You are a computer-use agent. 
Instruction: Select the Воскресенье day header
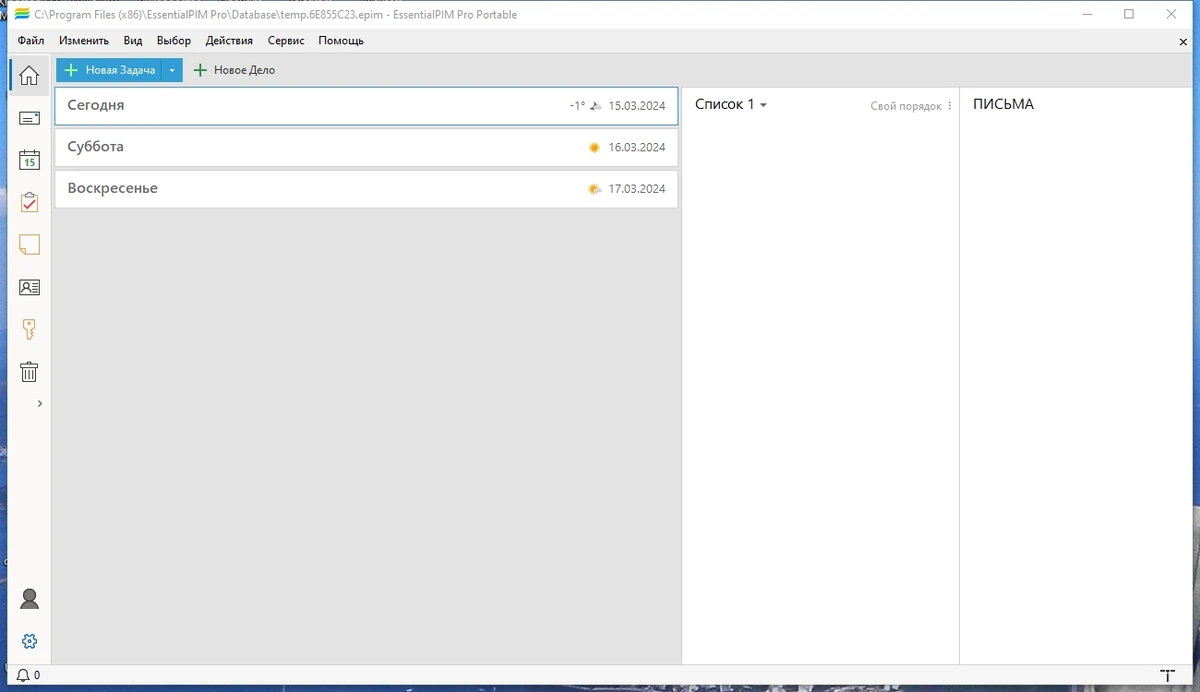(x=366, y=189)
